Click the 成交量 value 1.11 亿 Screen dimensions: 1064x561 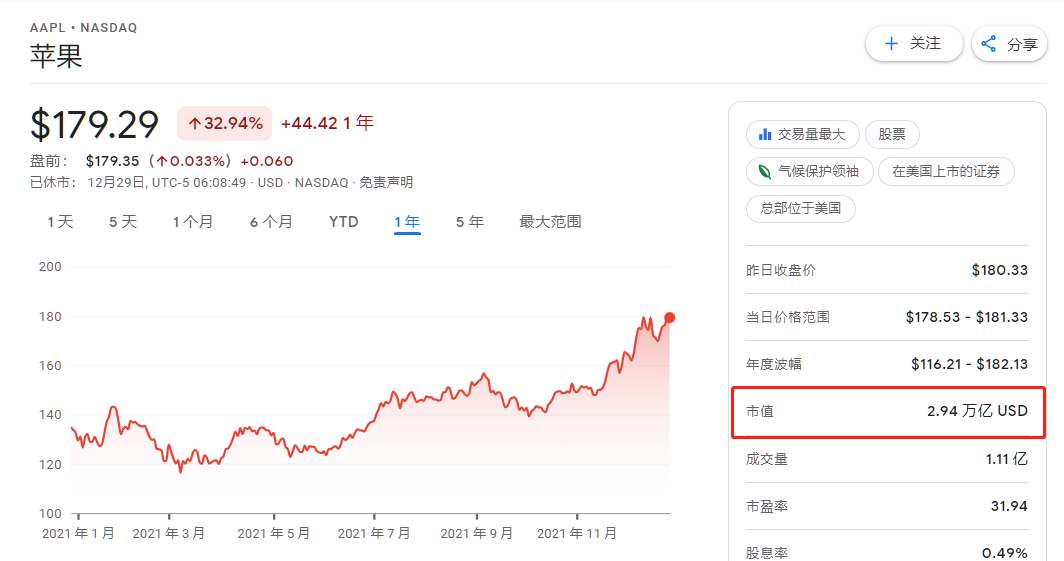pos(1006,459)
